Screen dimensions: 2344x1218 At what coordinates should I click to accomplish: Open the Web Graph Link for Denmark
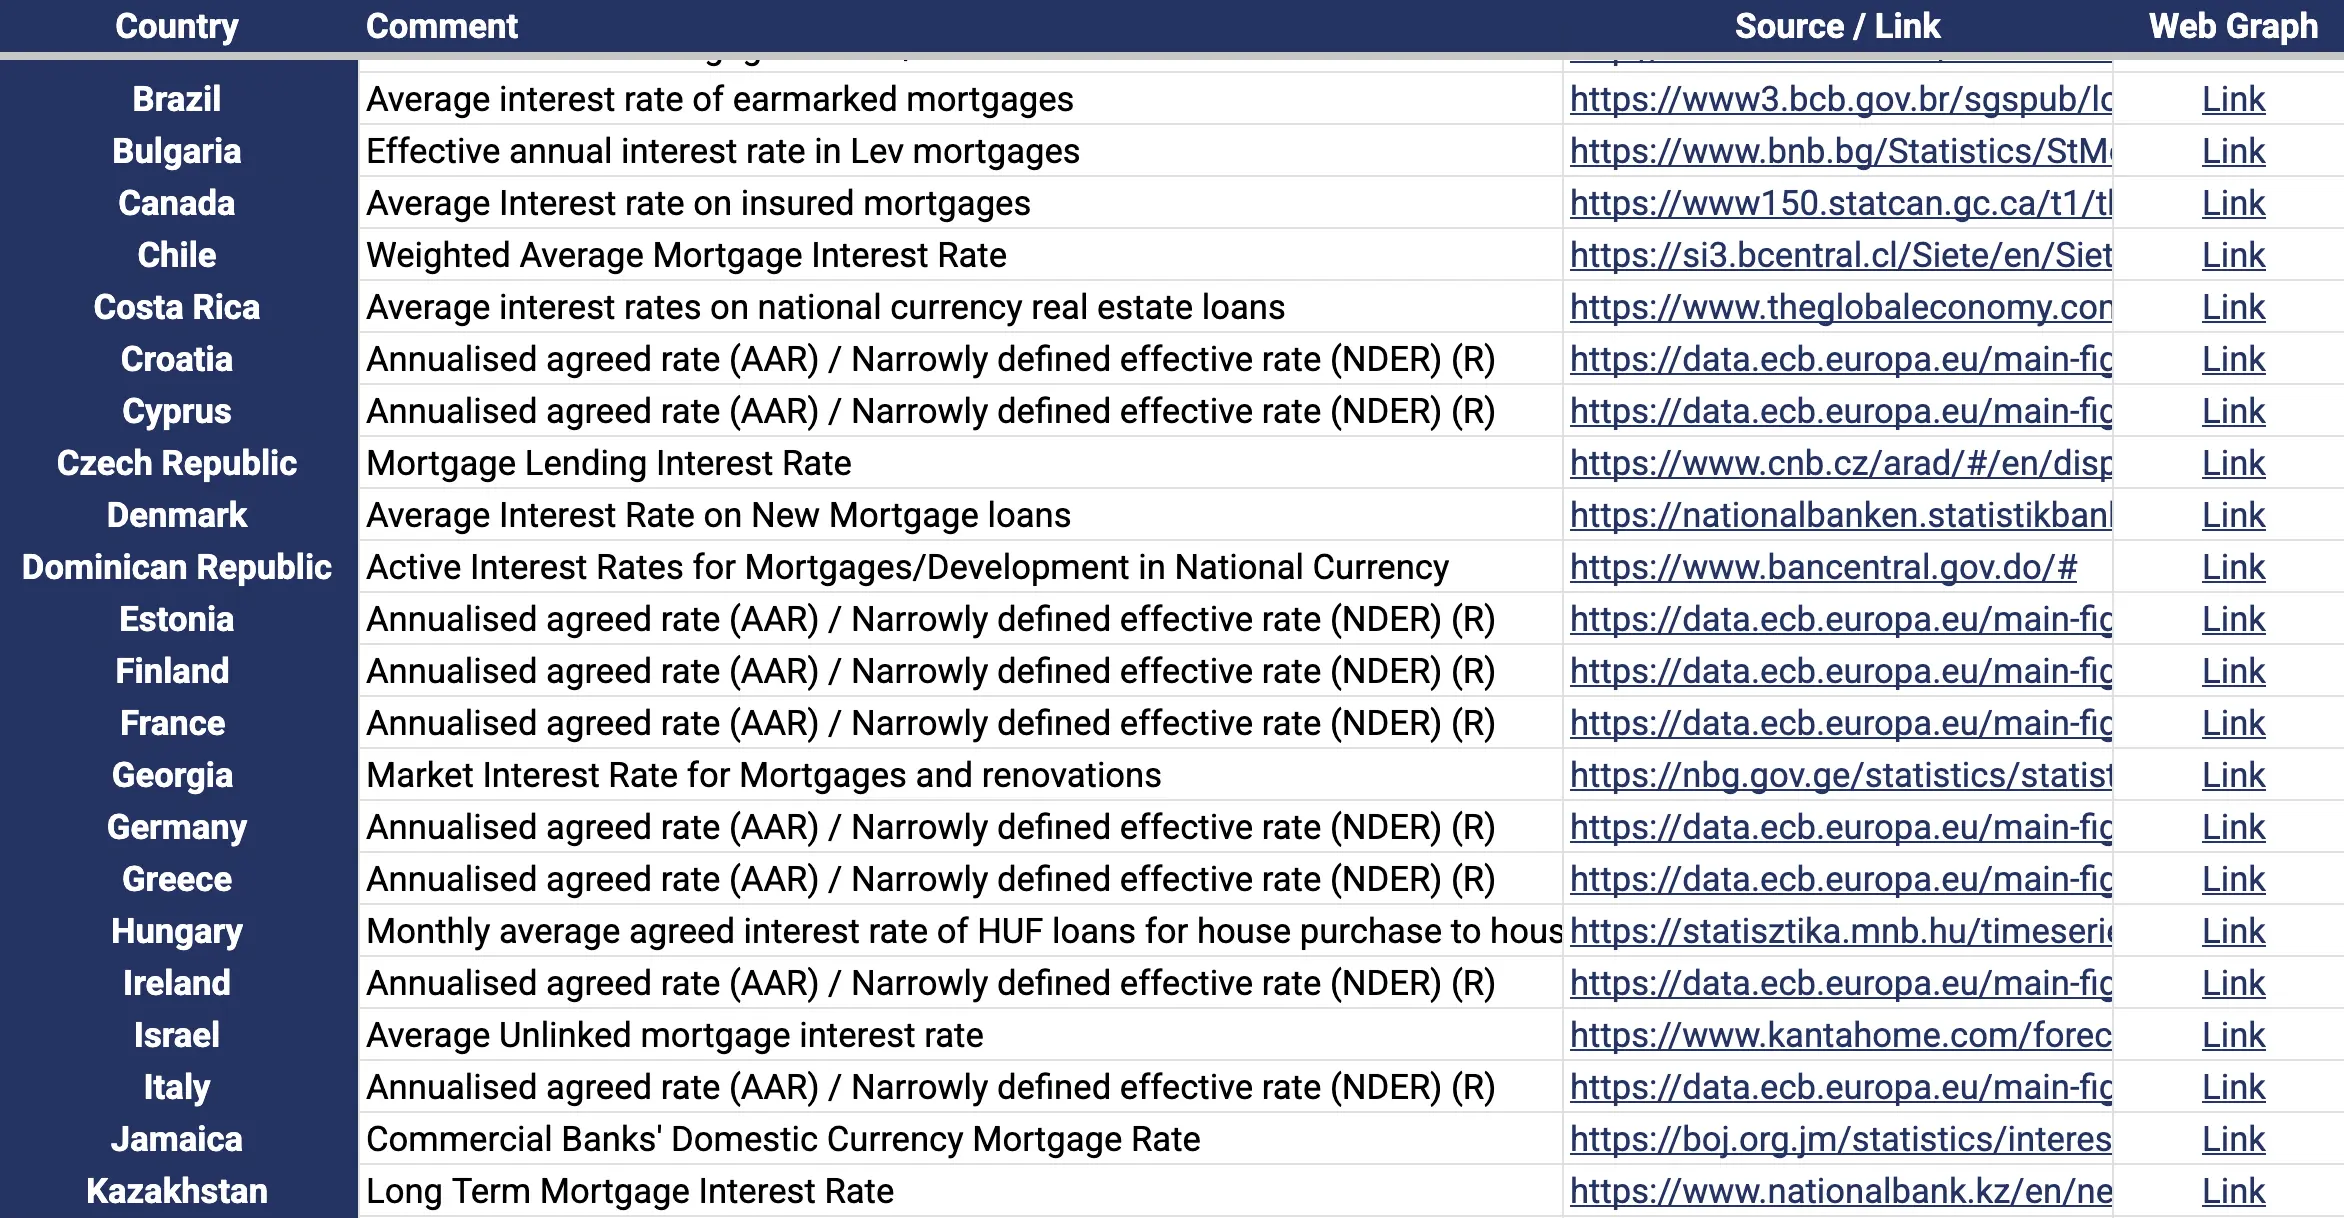tap(2234, 515)
